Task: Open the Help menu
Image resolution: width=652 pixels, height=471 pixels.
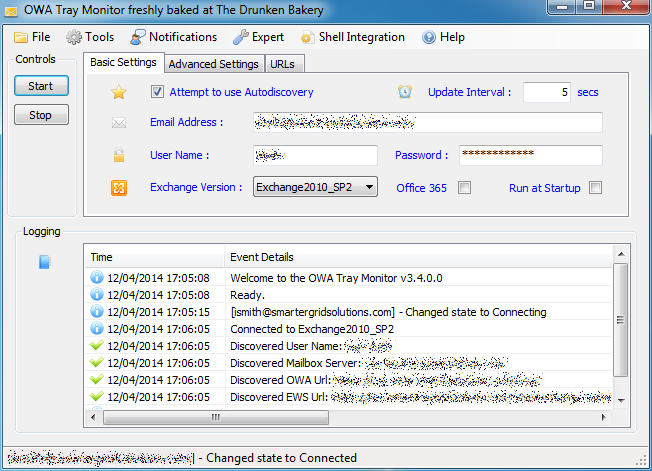Action: [x=443, y=37]
